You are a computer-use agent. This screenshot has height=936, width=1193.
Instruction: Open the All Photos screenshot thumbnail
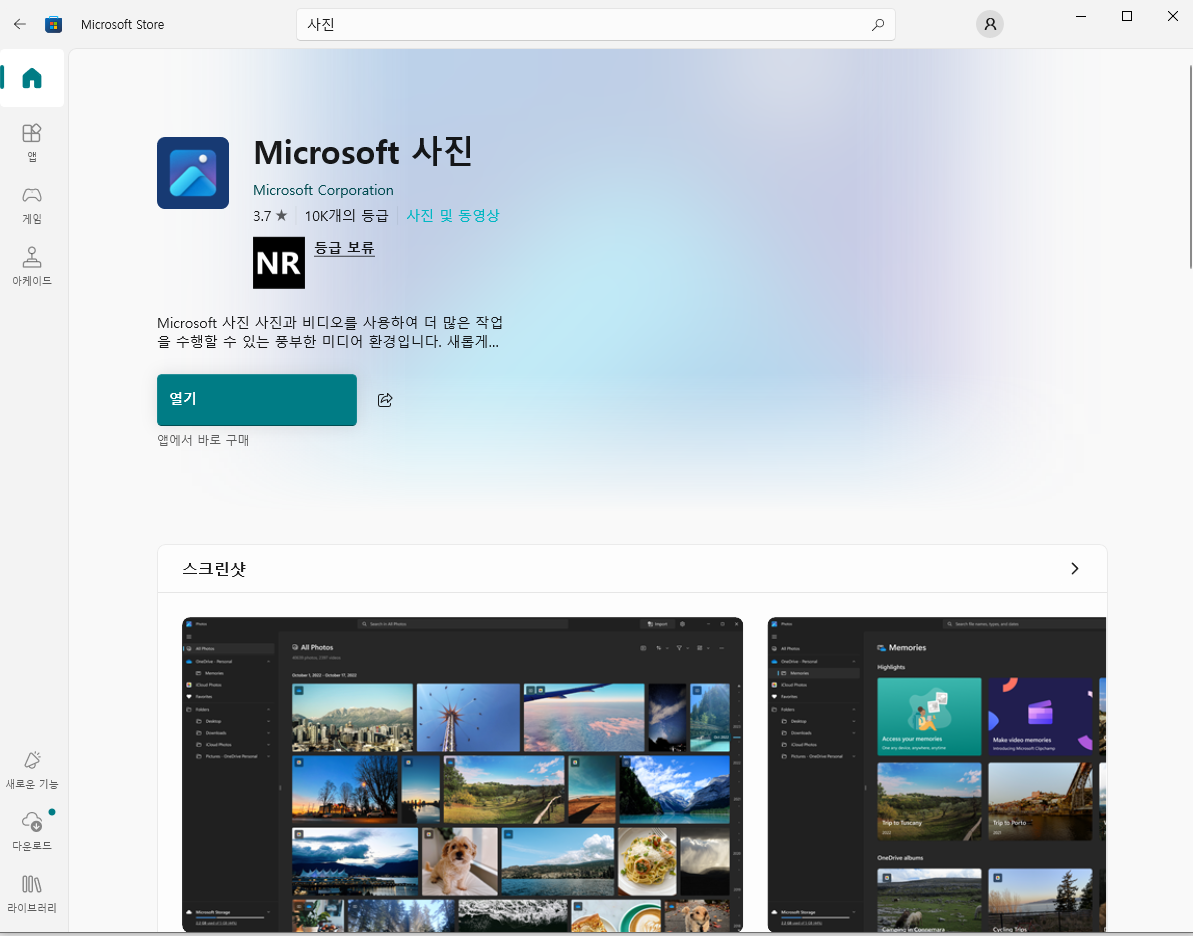463,775
